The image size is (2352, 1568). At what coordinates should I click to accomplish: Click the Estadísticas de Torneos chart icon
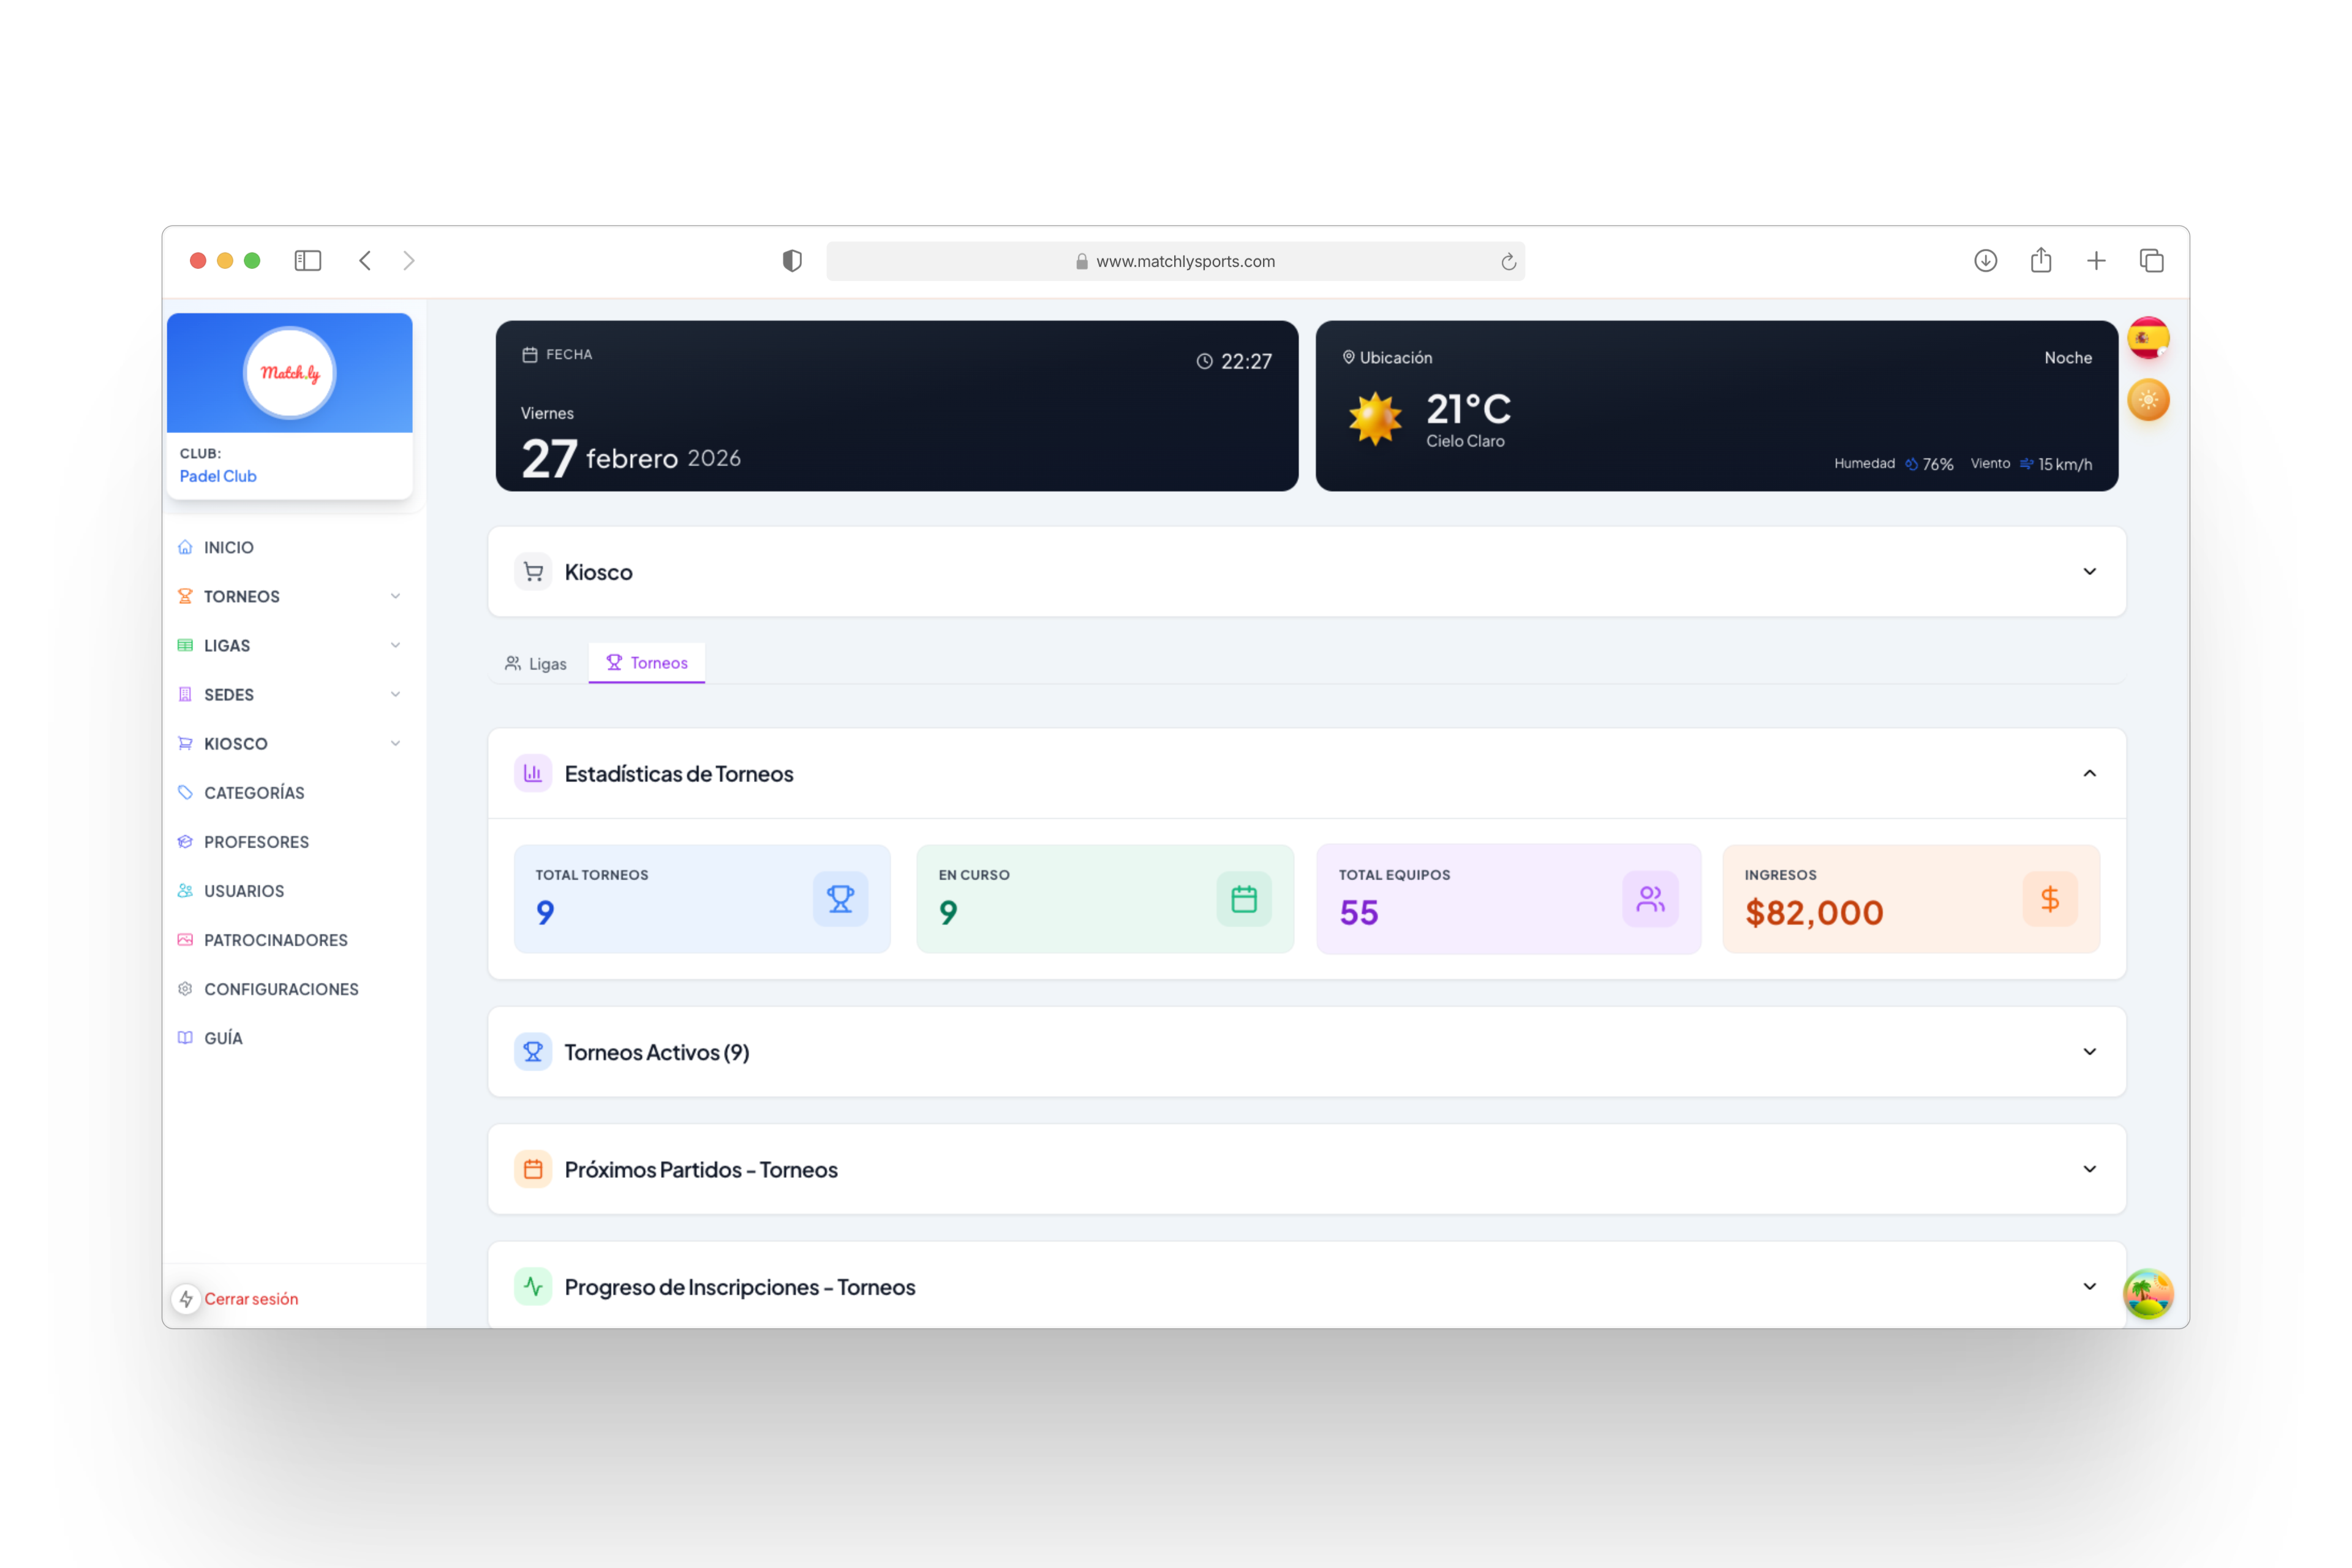(x=533, y=772)
